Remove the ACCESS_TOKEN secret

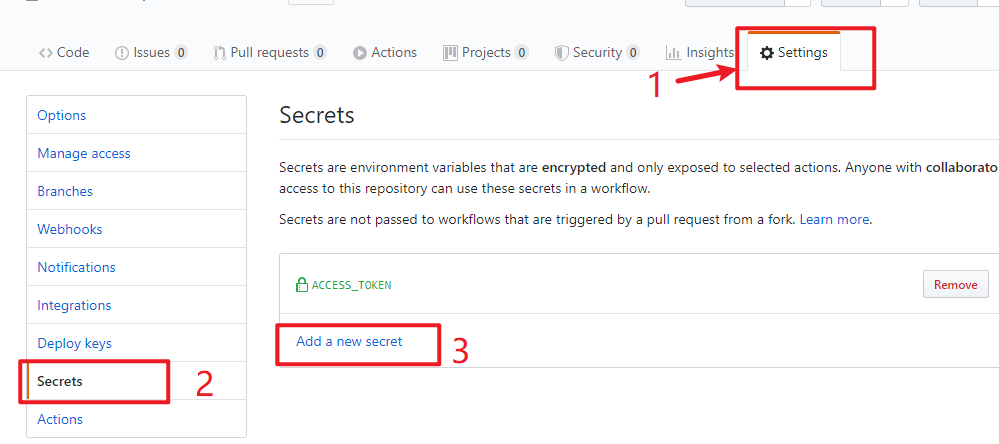956,284
